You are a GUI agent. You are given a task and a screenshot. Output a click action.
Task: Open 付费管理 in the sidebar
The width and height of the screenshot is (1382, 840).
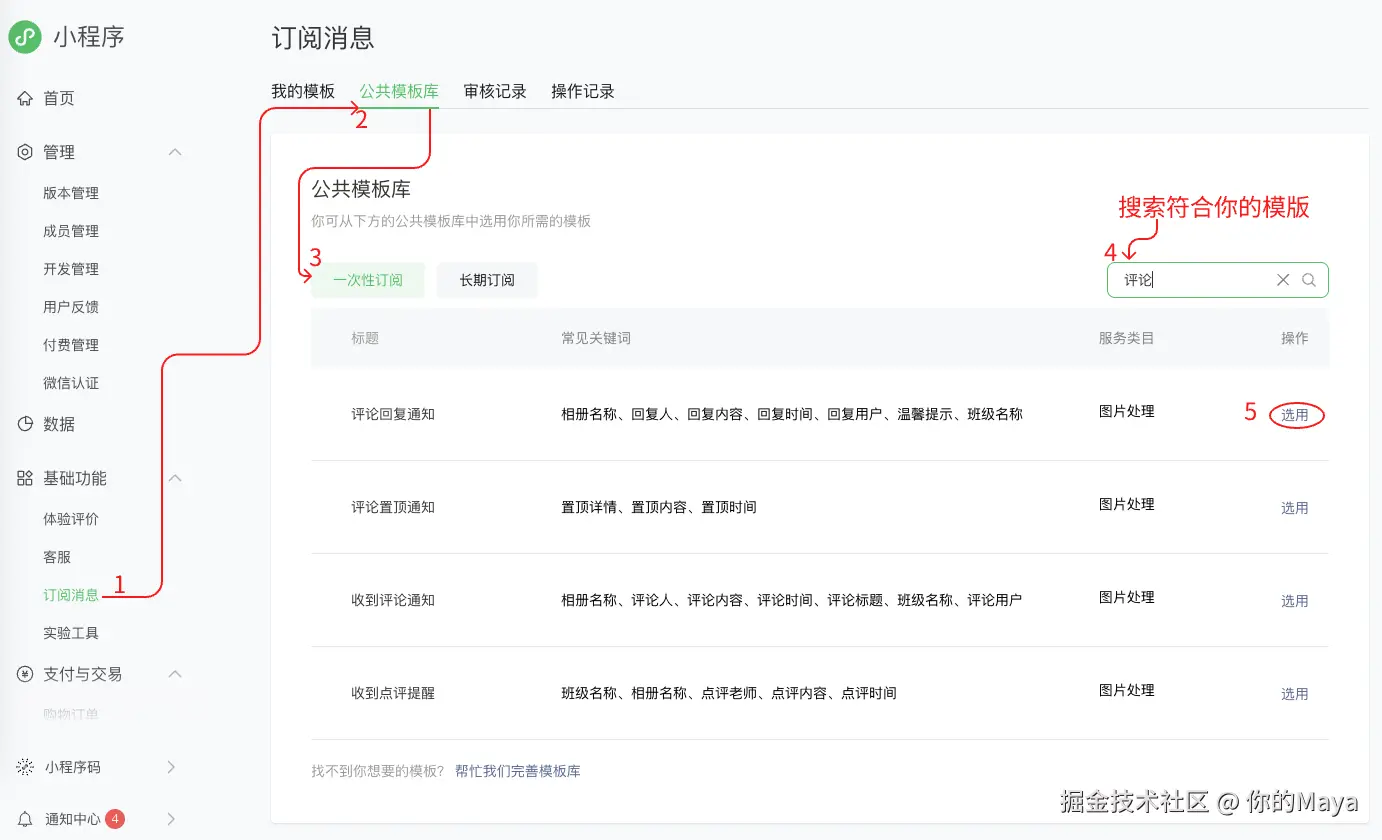[71, 345]
